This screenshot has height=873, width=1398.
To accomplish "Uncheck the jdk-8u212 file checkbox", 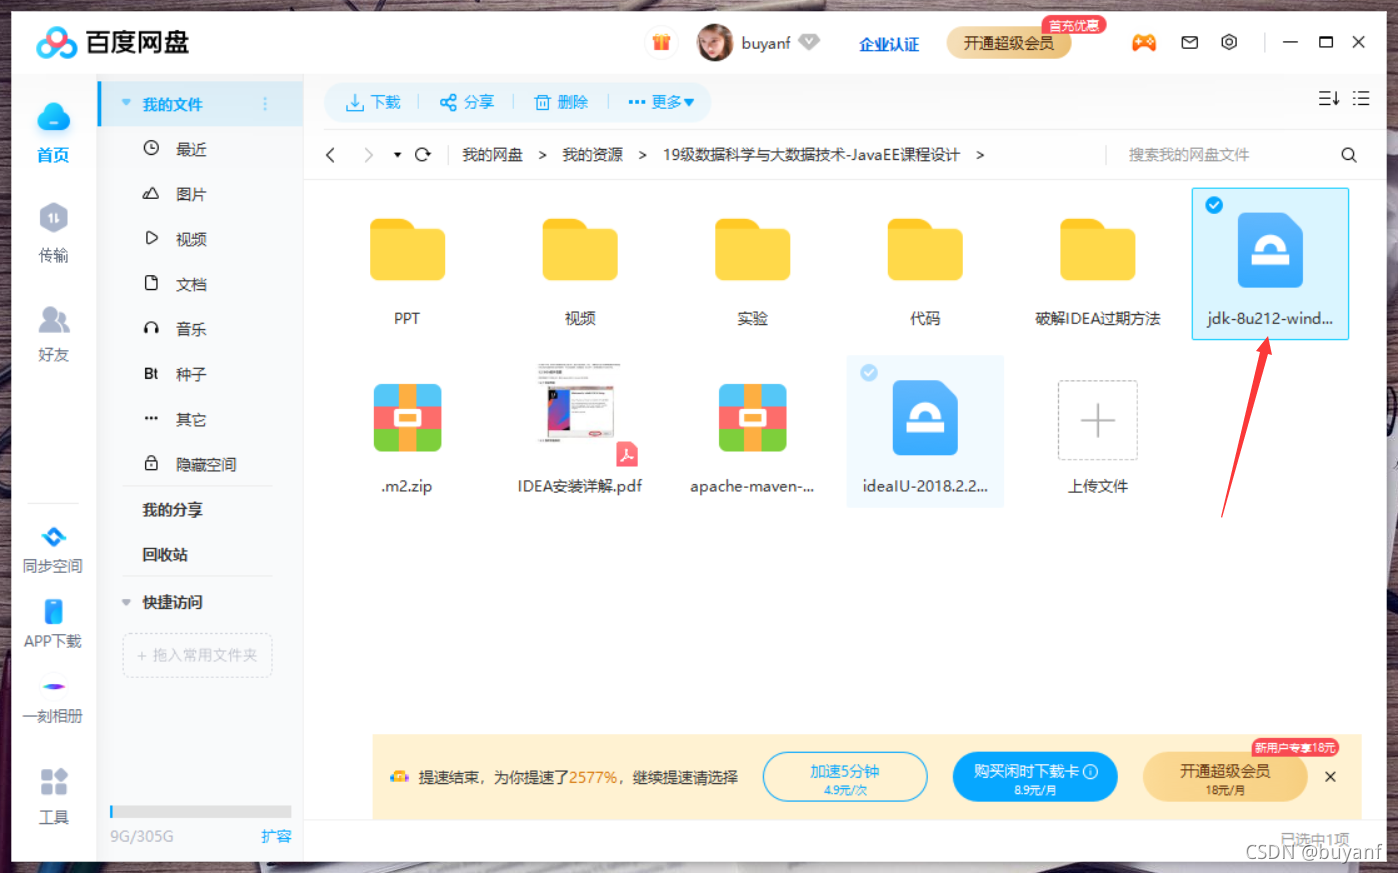I will [x=1214, y=205].
